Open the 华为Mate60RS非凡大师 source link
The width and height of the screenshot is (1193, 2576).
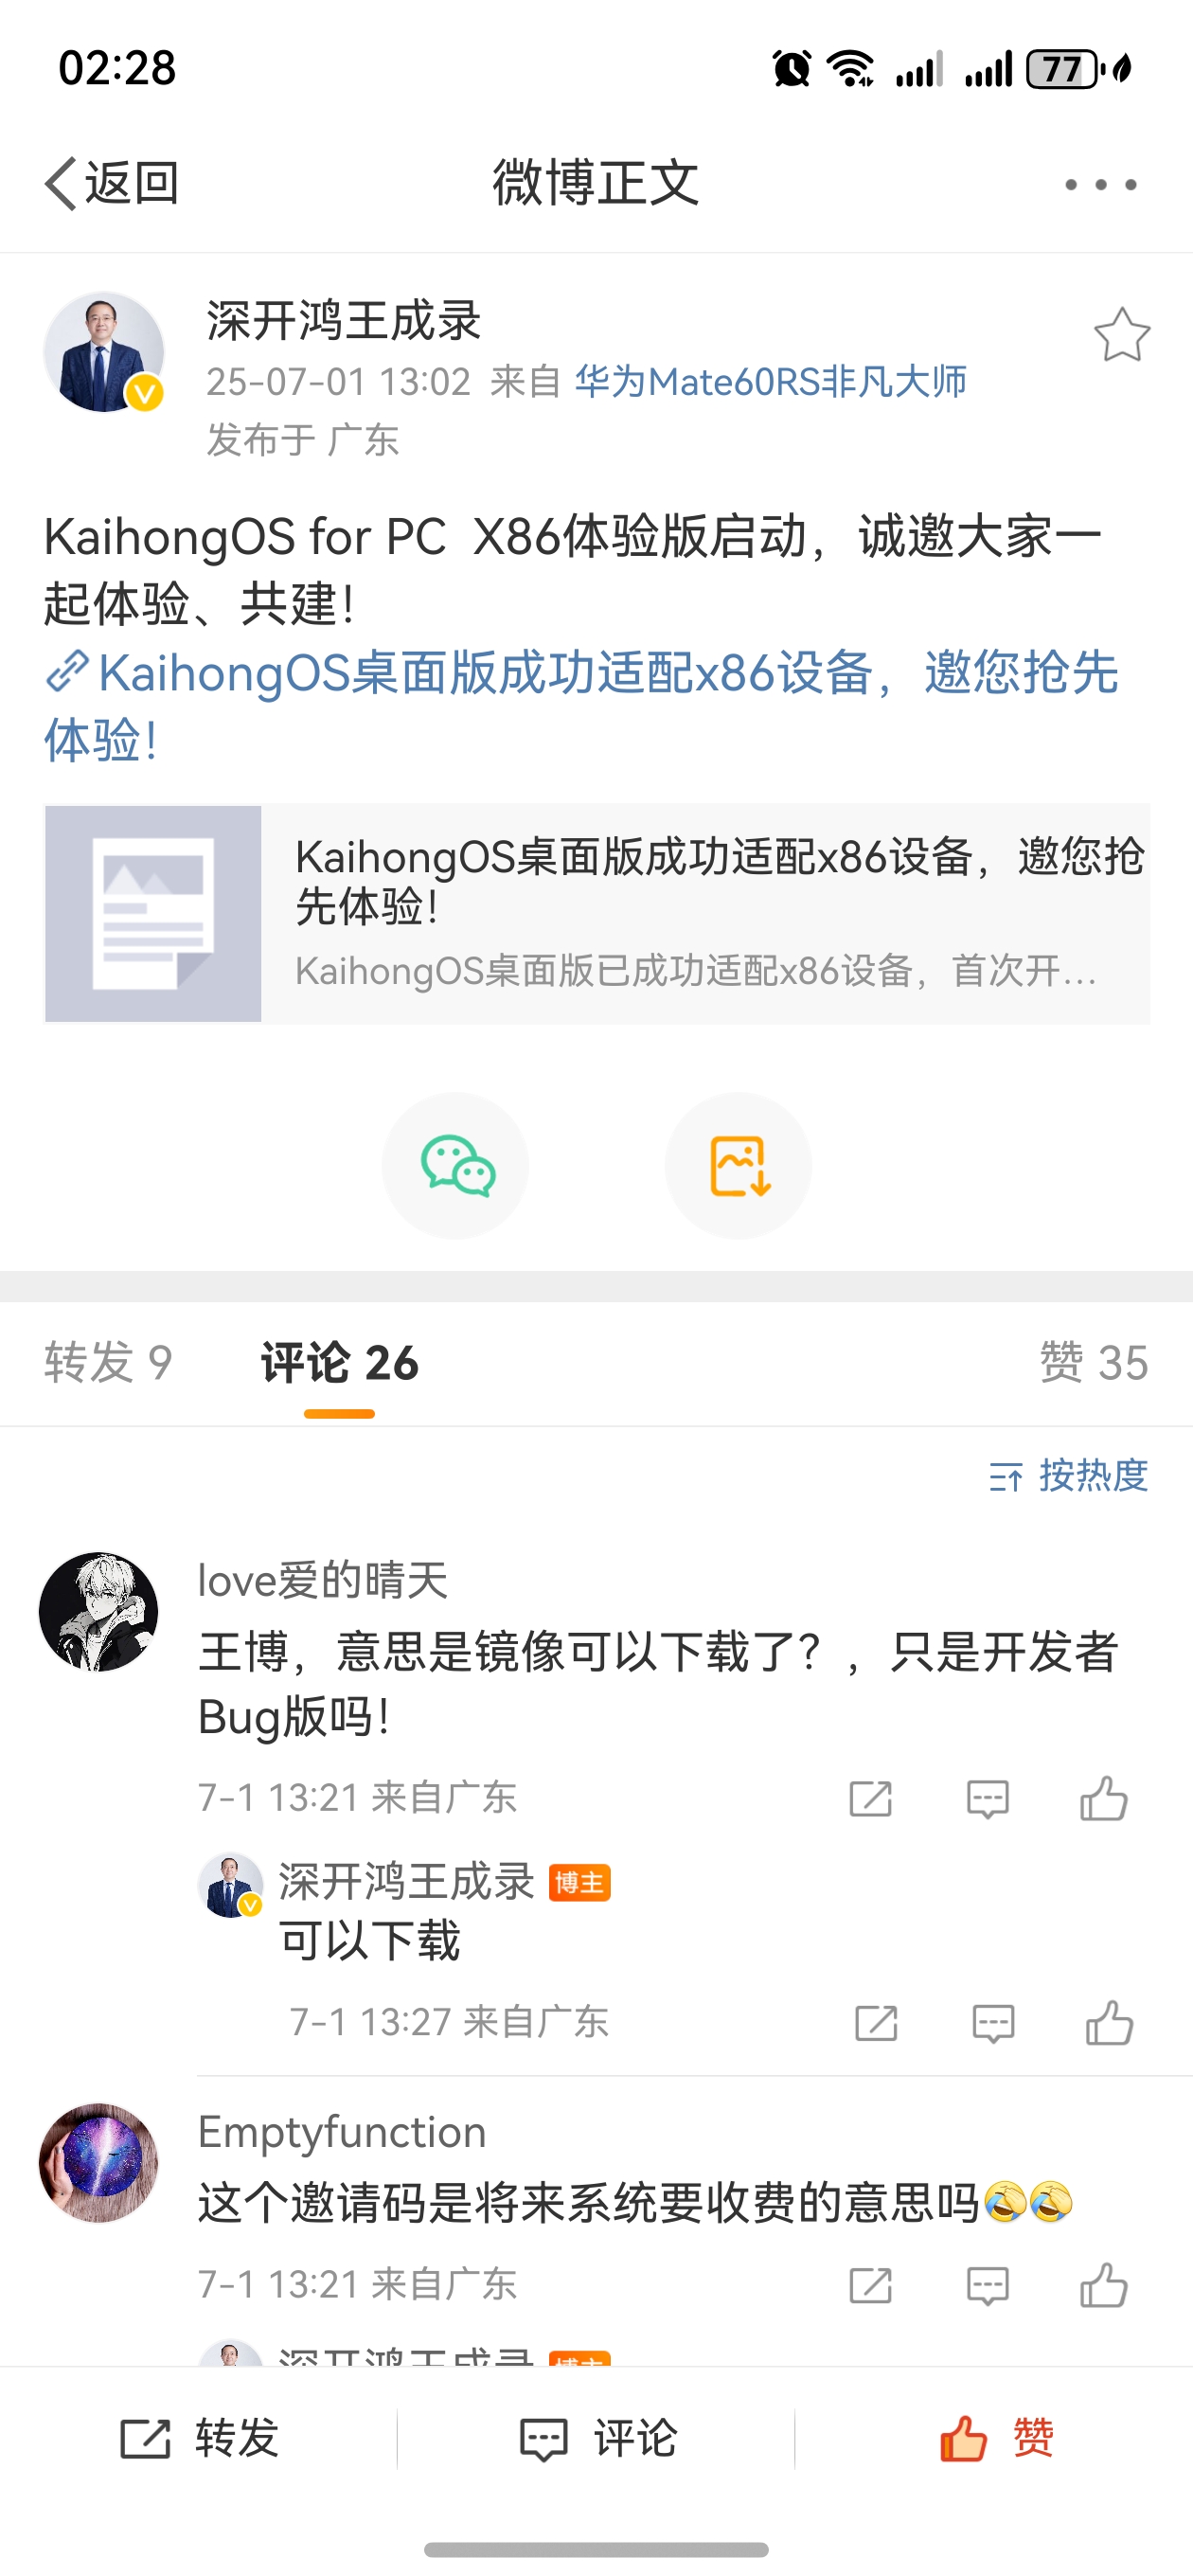click(770, 383)
